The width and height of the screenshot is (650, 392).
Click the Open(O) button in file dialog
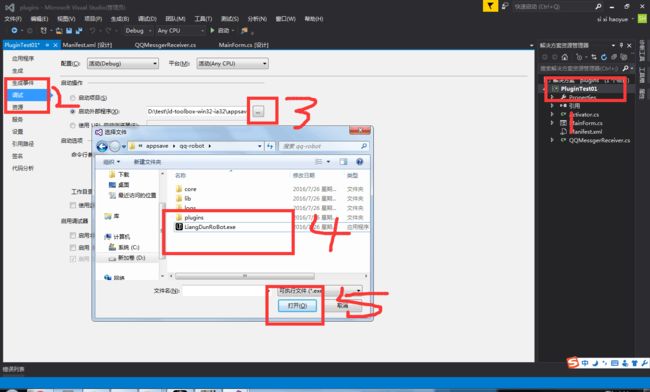297,306
